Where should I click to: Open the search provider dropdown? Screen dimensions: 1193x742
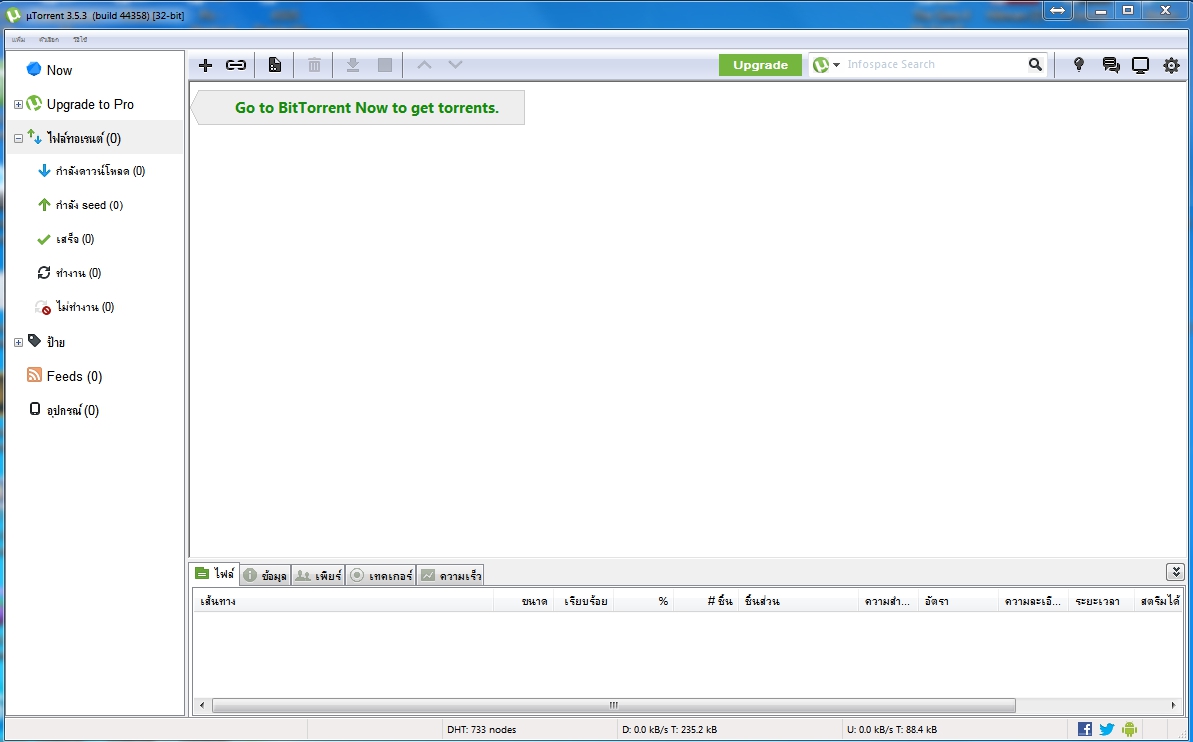click(836, 65)
